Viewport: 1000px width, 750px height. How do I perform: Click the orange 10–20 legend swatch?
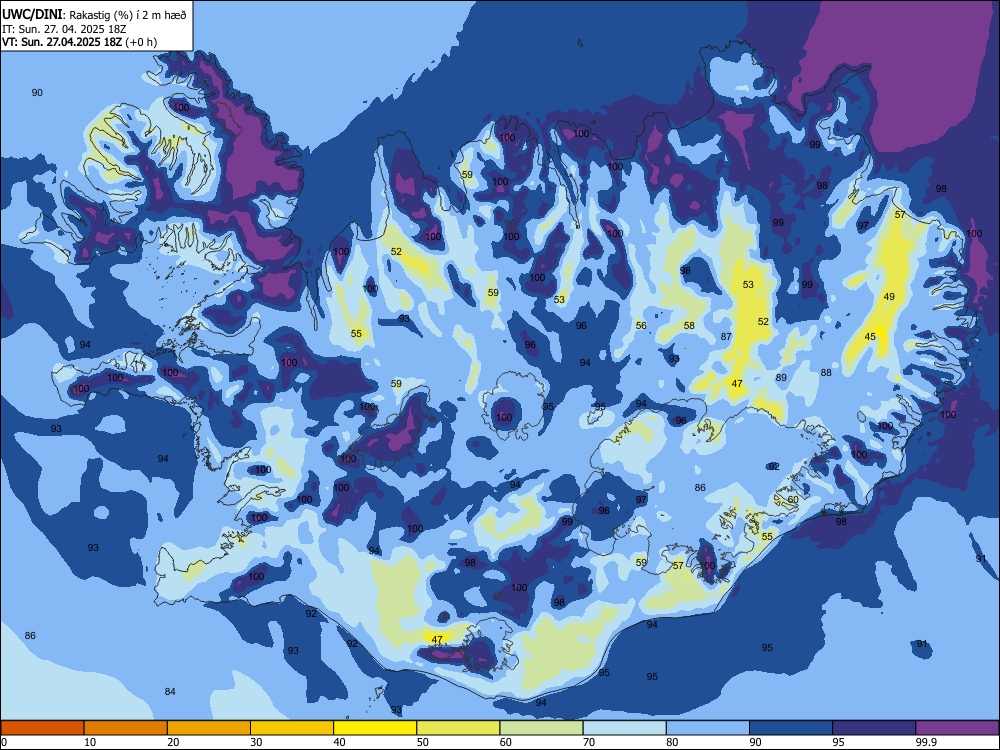[x=126, y=728]
